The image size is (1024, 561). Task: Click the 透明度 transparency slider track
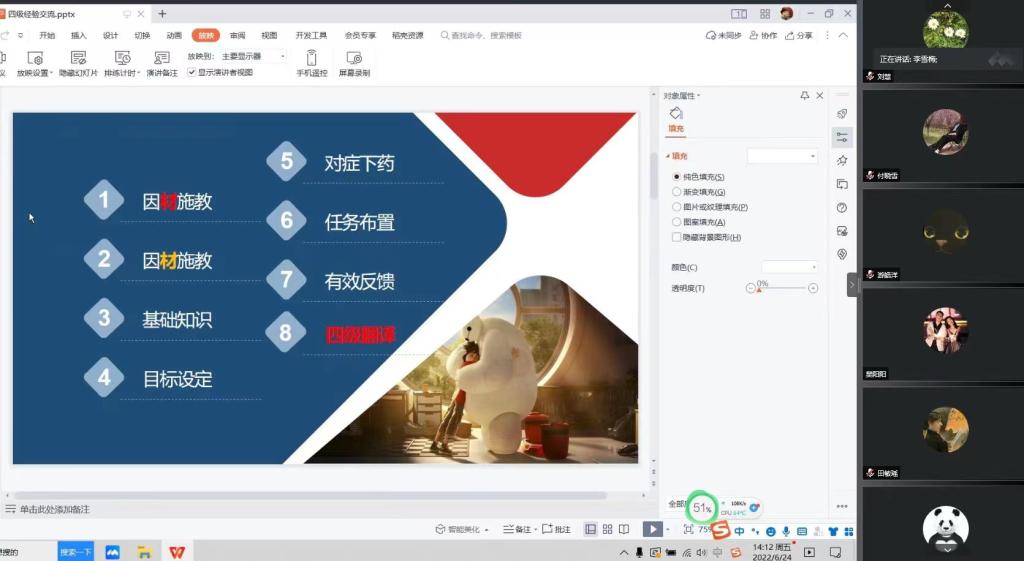(x=782, y=288)
